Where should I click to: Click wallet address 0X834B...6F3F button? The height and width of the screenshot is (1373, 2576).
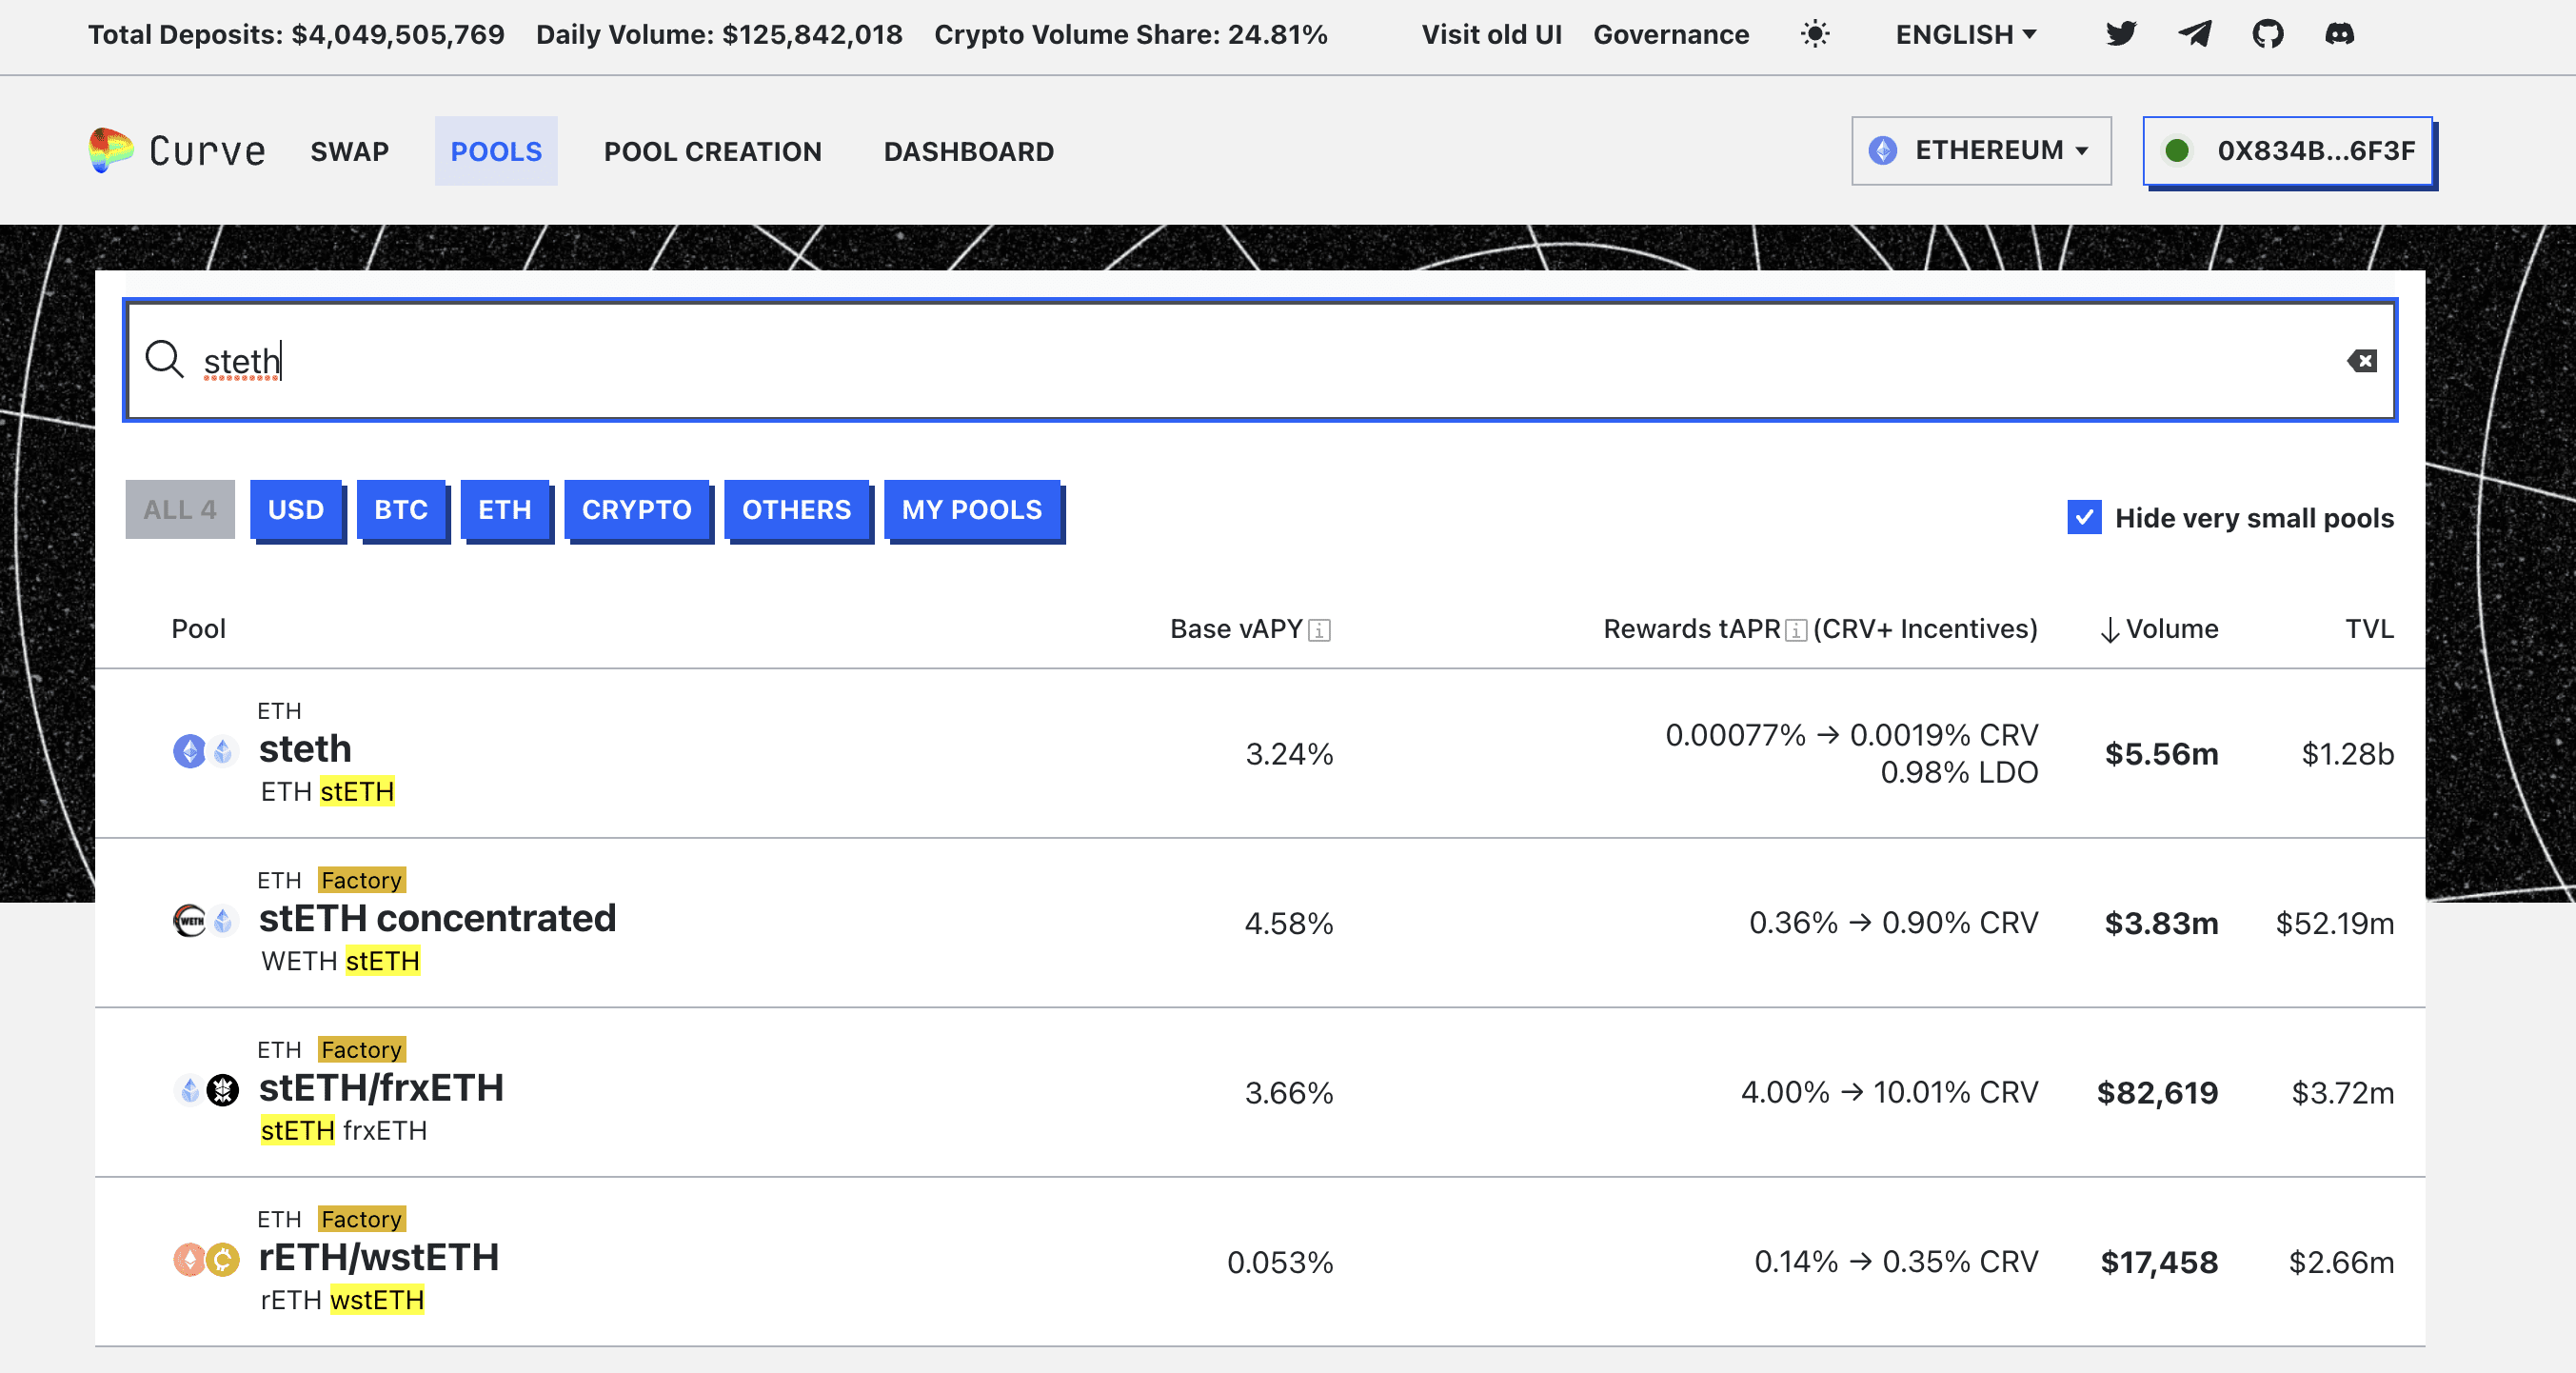2288,151
